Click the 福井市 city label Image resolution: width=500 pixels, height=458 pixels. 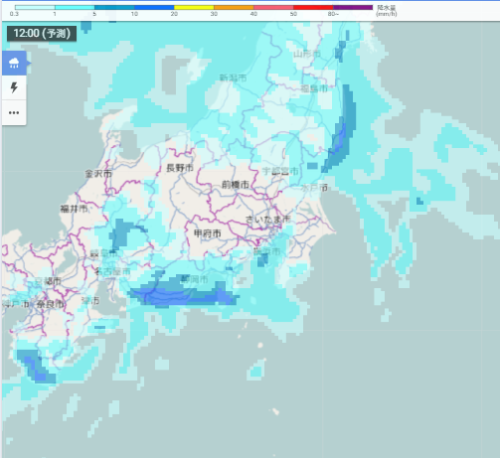(74, 209)
